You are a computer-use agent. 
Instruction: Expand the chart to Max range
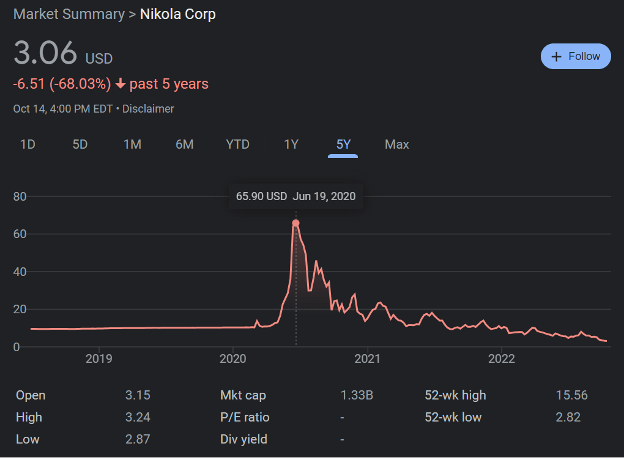(397, 144)
